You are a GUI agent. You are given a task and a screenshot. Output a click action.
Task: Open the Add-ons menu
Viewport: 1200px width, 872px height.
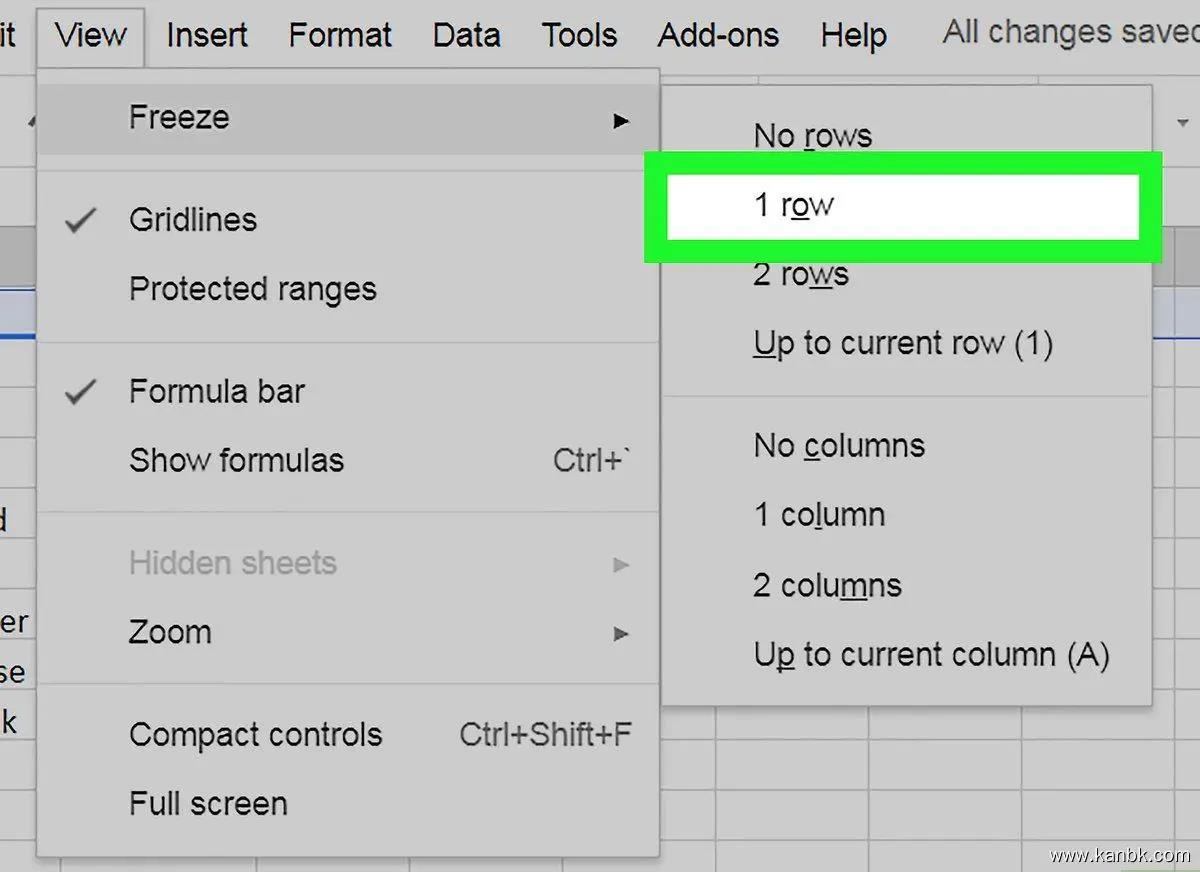(718, 36)
